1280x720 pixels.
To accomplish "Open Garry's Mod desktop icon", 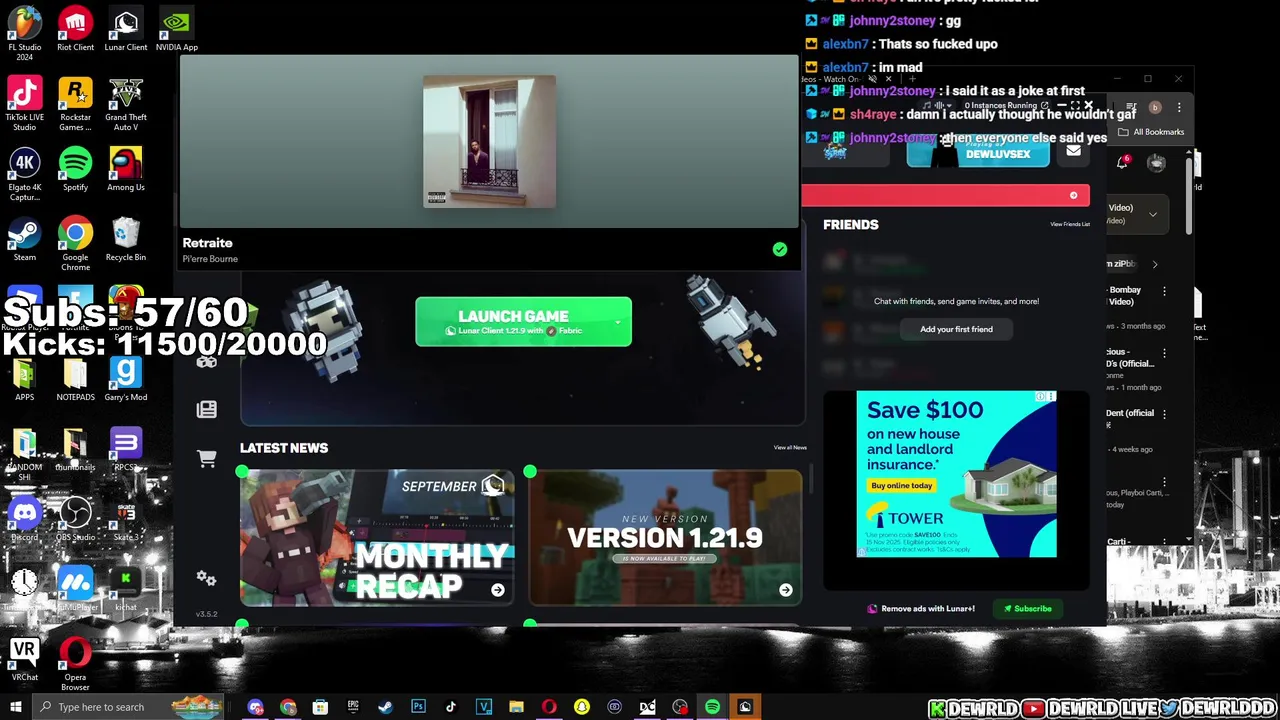I will [x=125, y=380].
